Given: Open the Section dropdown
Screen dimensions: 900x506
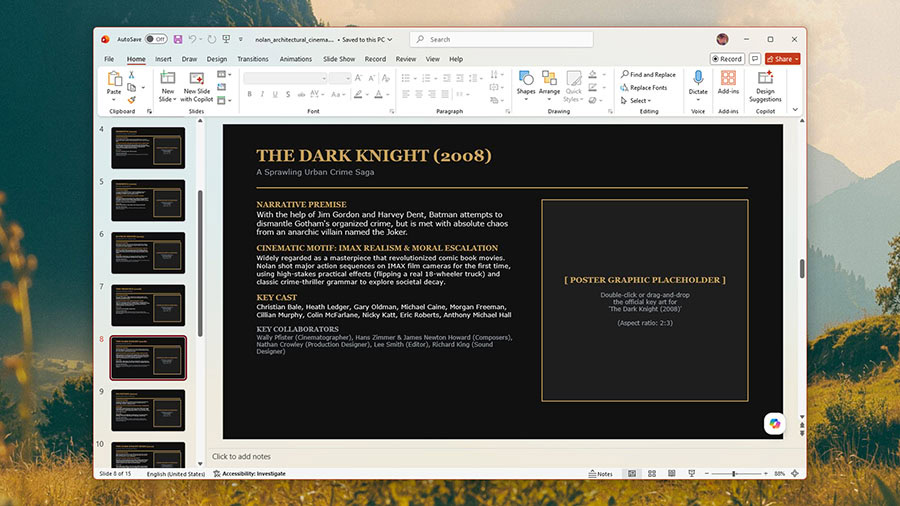Looking at the screenshot, I should click(224, 100).
